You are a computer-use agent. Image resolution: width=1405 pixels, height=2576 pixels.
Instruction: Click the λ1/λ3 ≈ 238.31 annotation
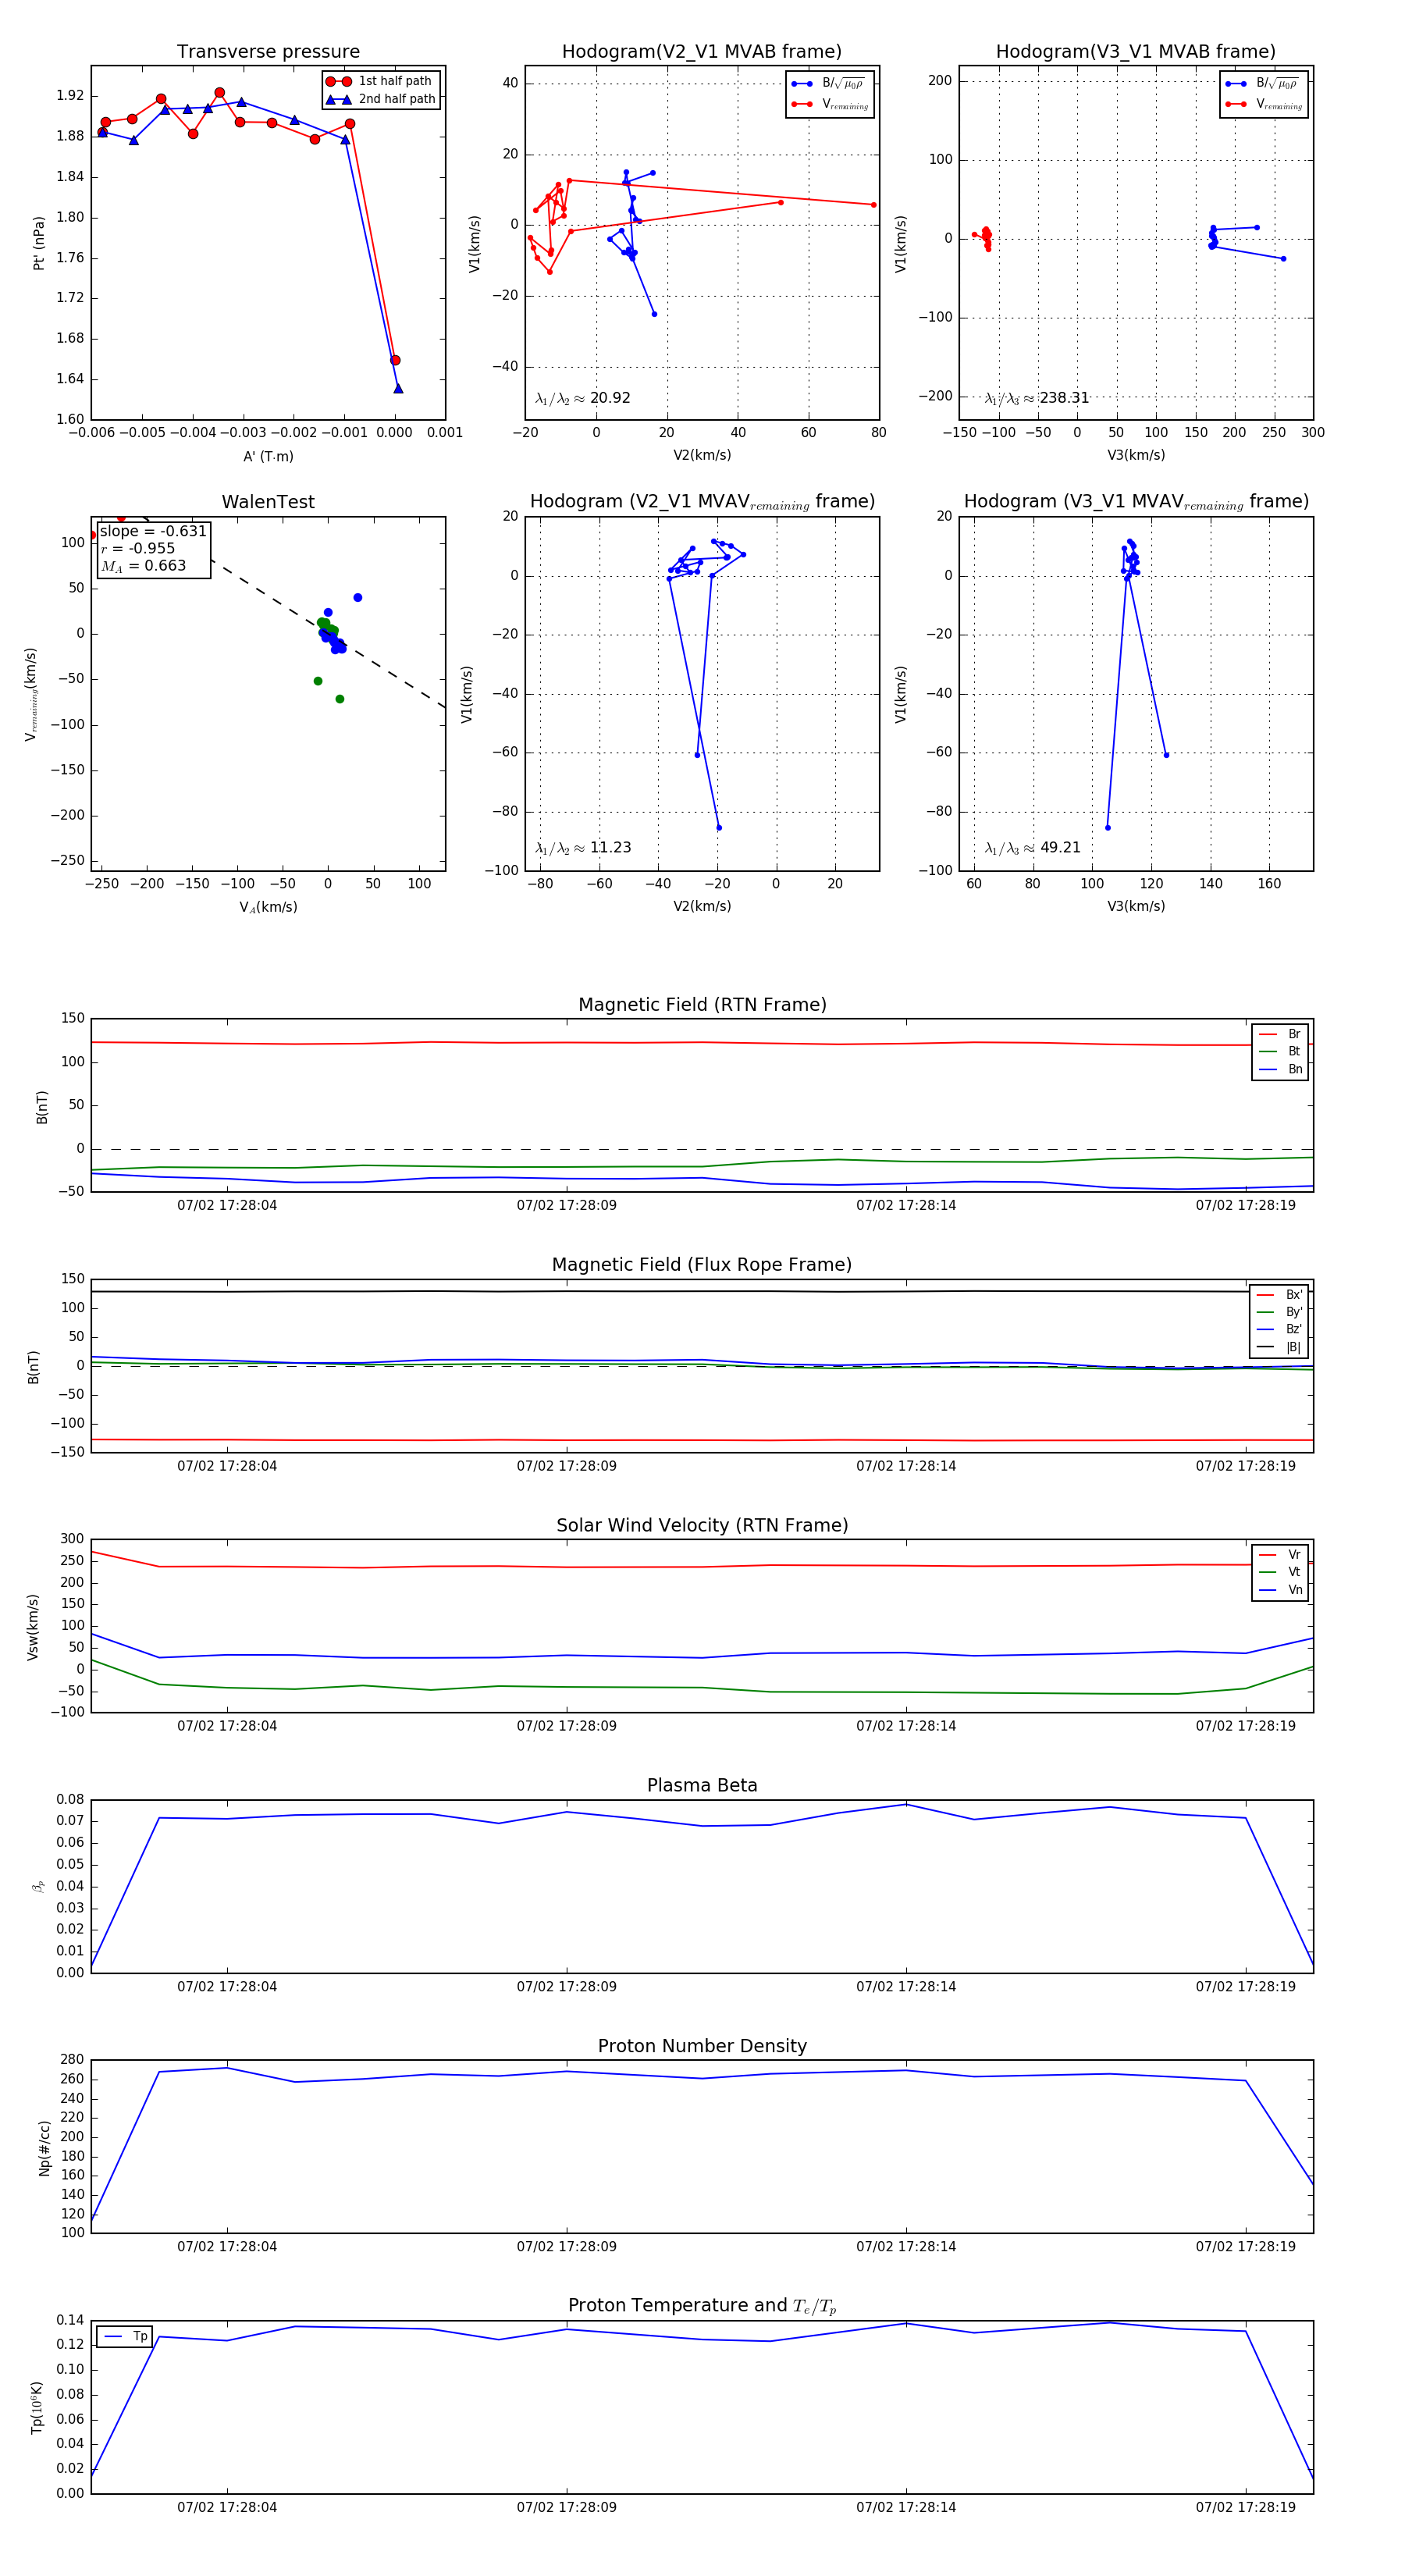pyautogui.click(x=1036, y=398)
